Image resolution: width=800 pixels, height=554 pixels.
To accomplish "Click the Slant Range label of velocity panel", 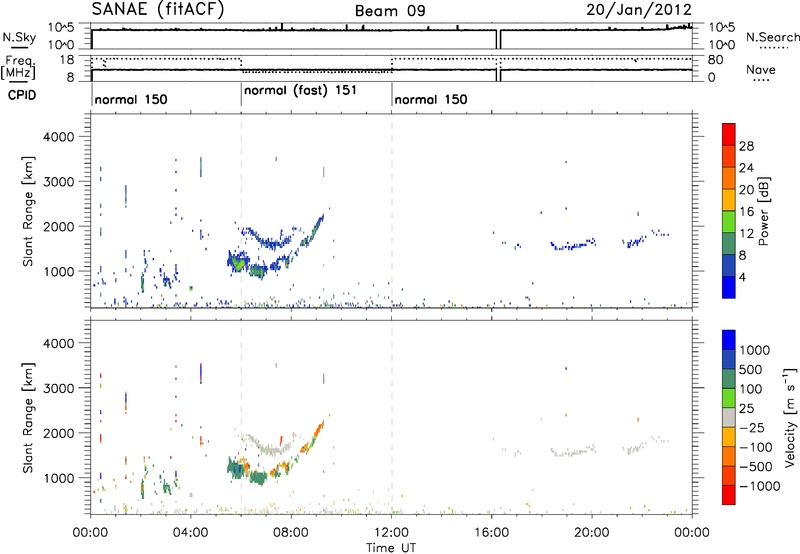I will point(28,418).
